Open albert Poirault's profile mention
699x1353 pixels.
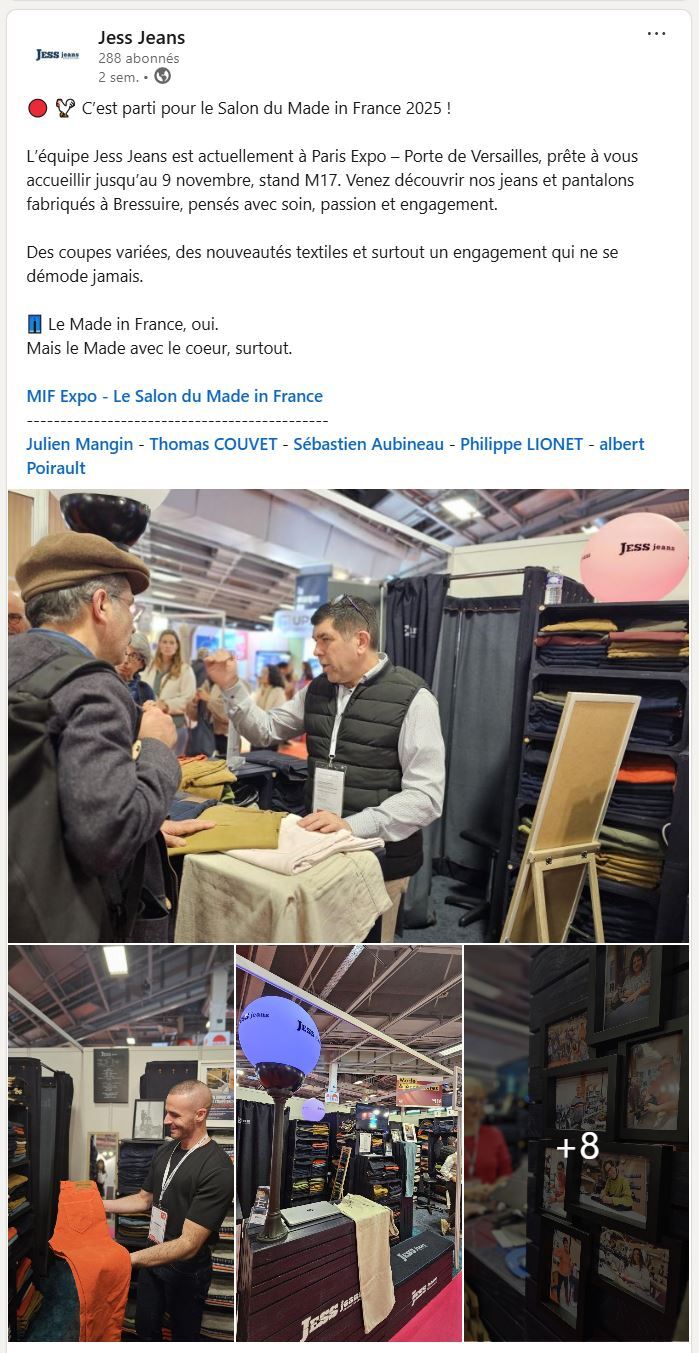(x=336, y=456)
